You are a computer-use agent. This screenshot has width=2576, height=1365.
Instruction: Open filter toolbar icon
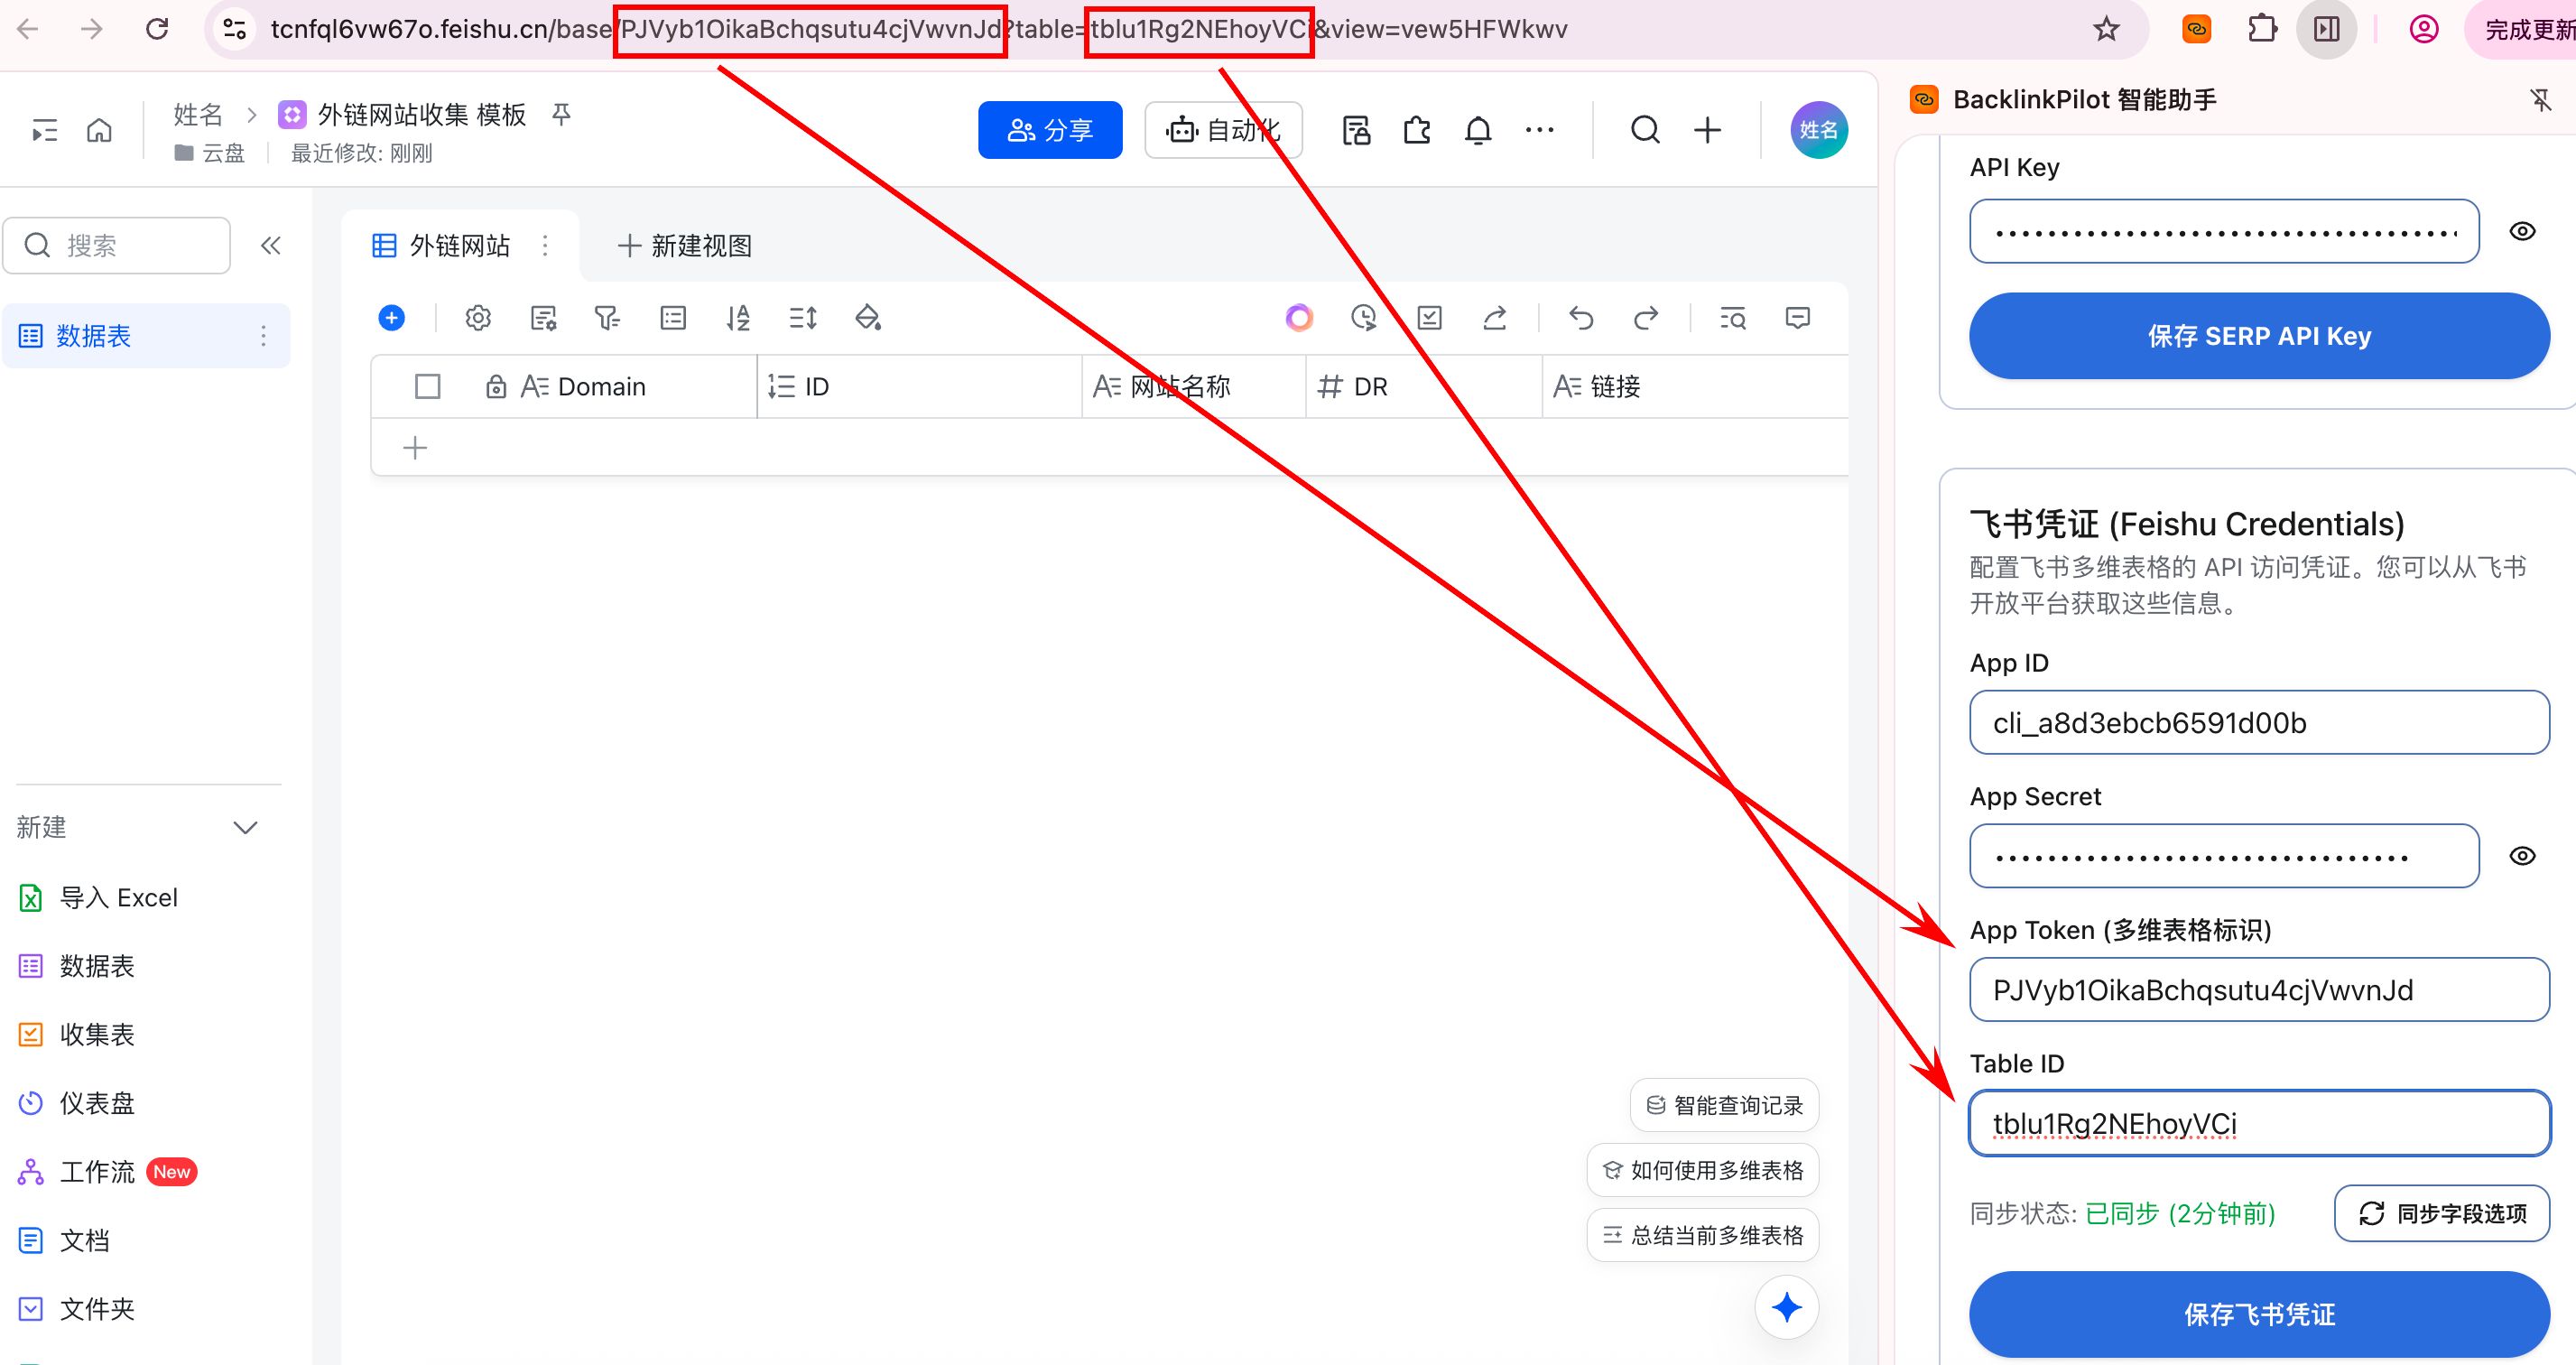tap(607, 318)
